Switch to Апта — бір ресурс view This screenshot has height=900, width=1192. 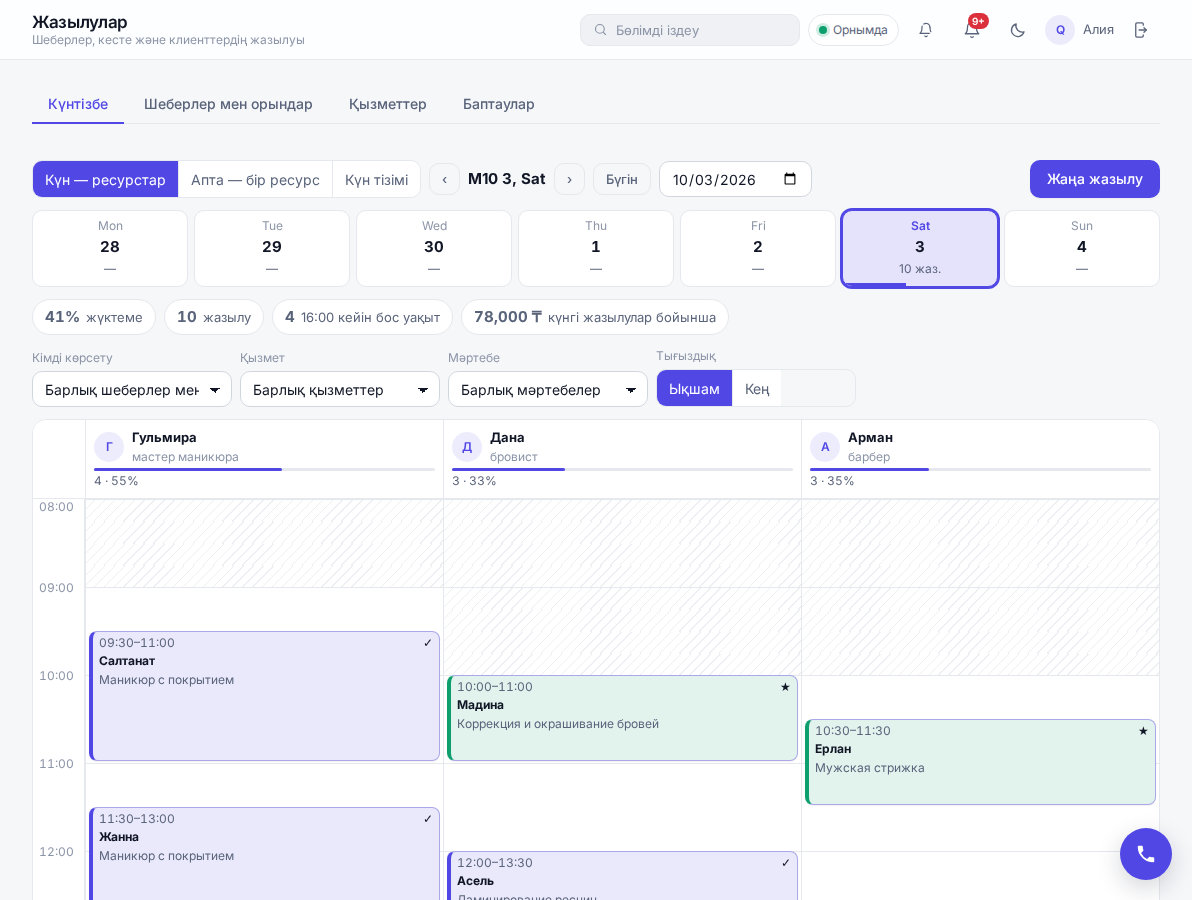pos(255,179)
